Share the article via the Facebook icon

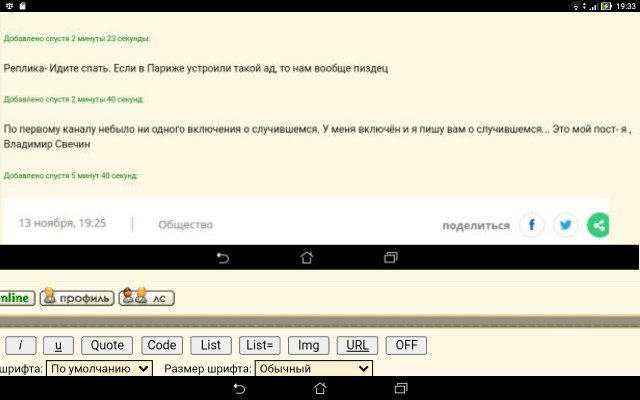(x=531, y=225)
